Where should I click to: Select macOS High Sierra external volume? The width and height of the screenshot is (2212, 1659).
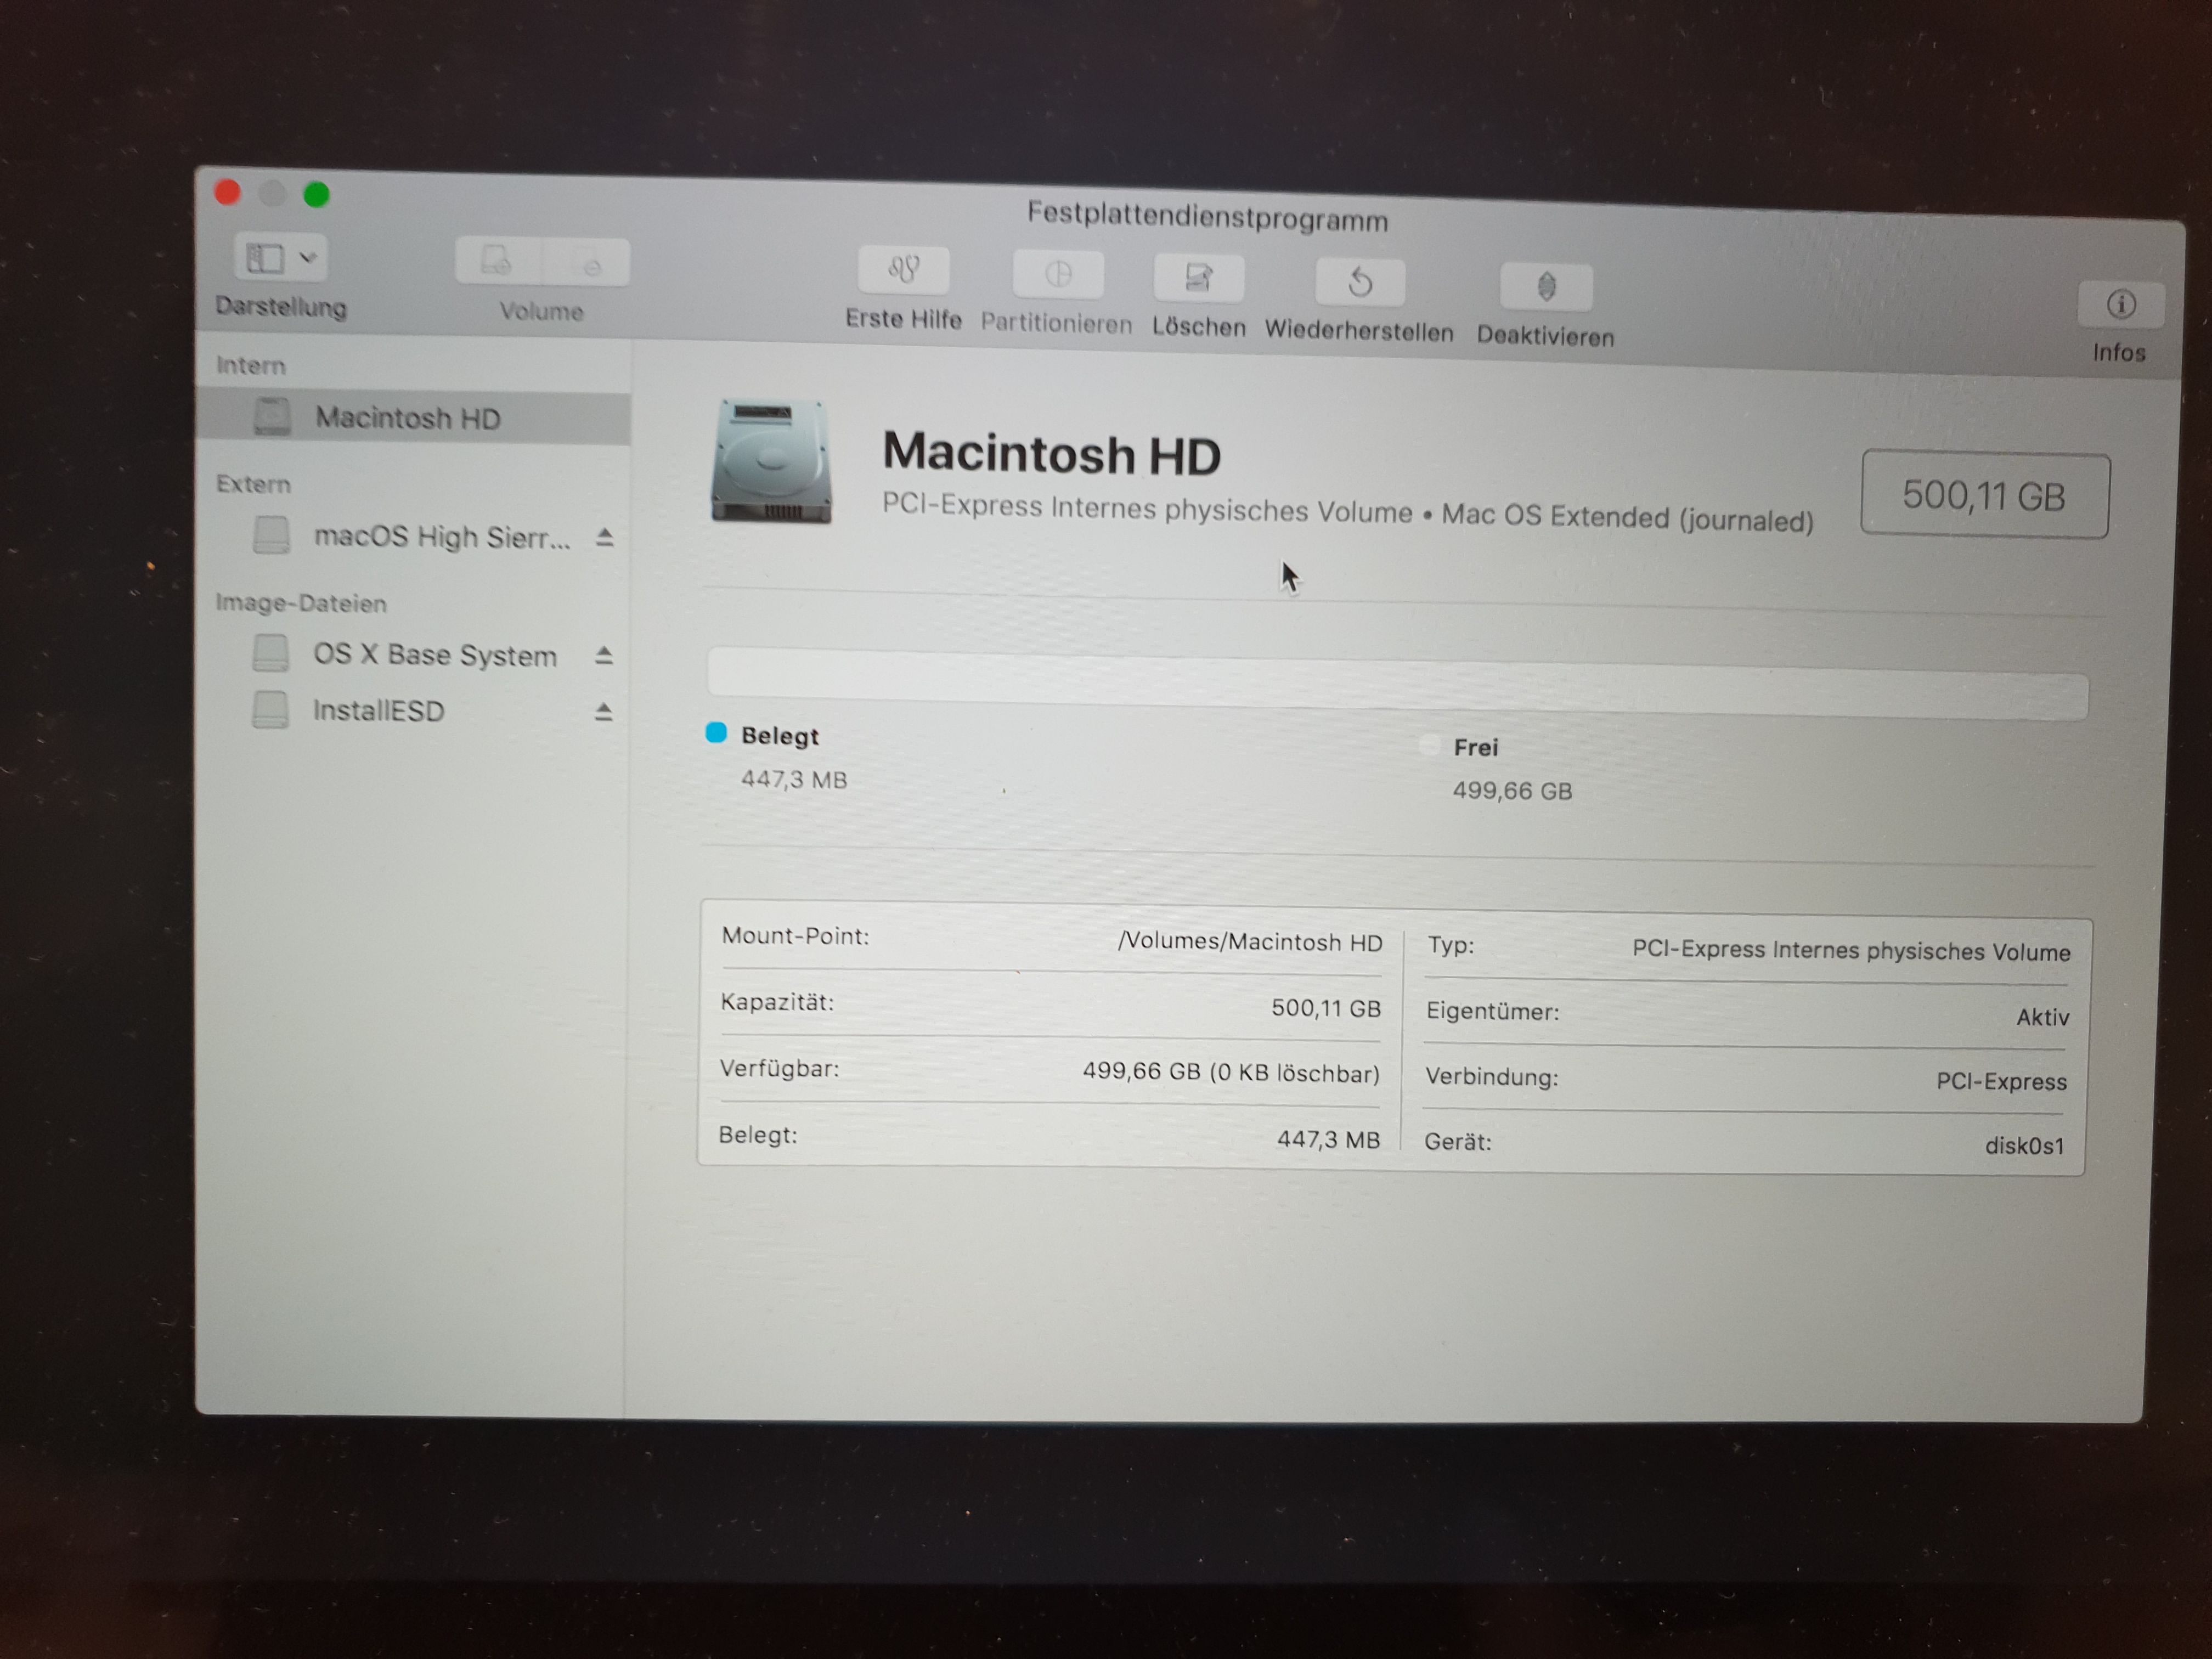point(413,537)
